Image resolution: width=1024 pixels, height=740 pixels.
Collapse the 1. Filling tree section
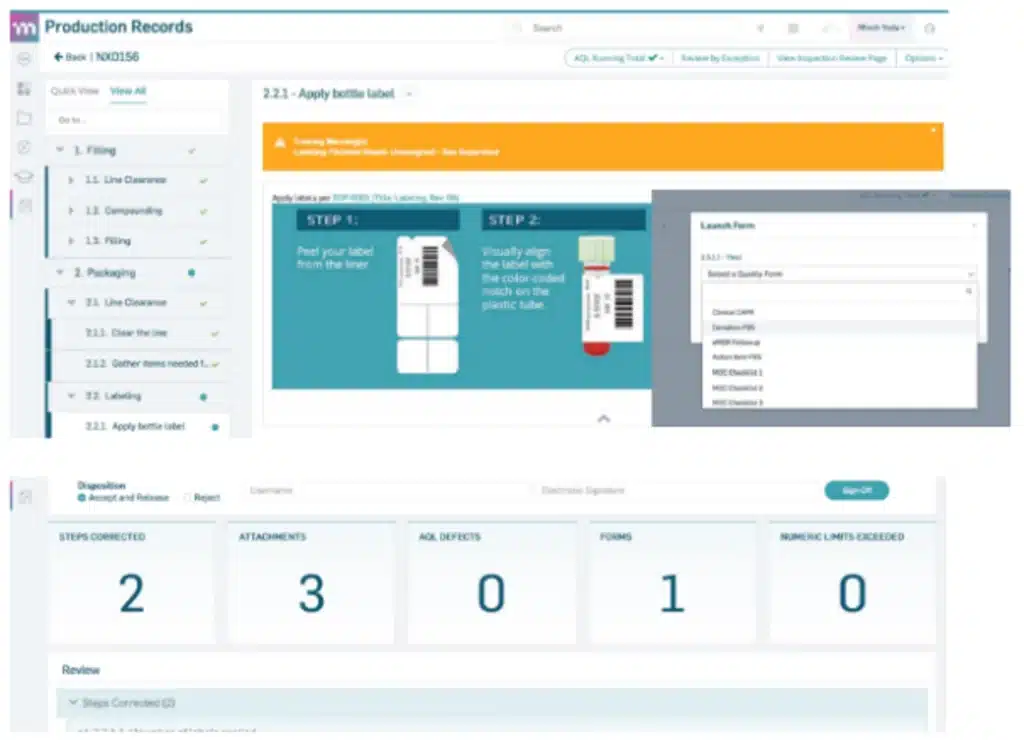coord(59,150)
